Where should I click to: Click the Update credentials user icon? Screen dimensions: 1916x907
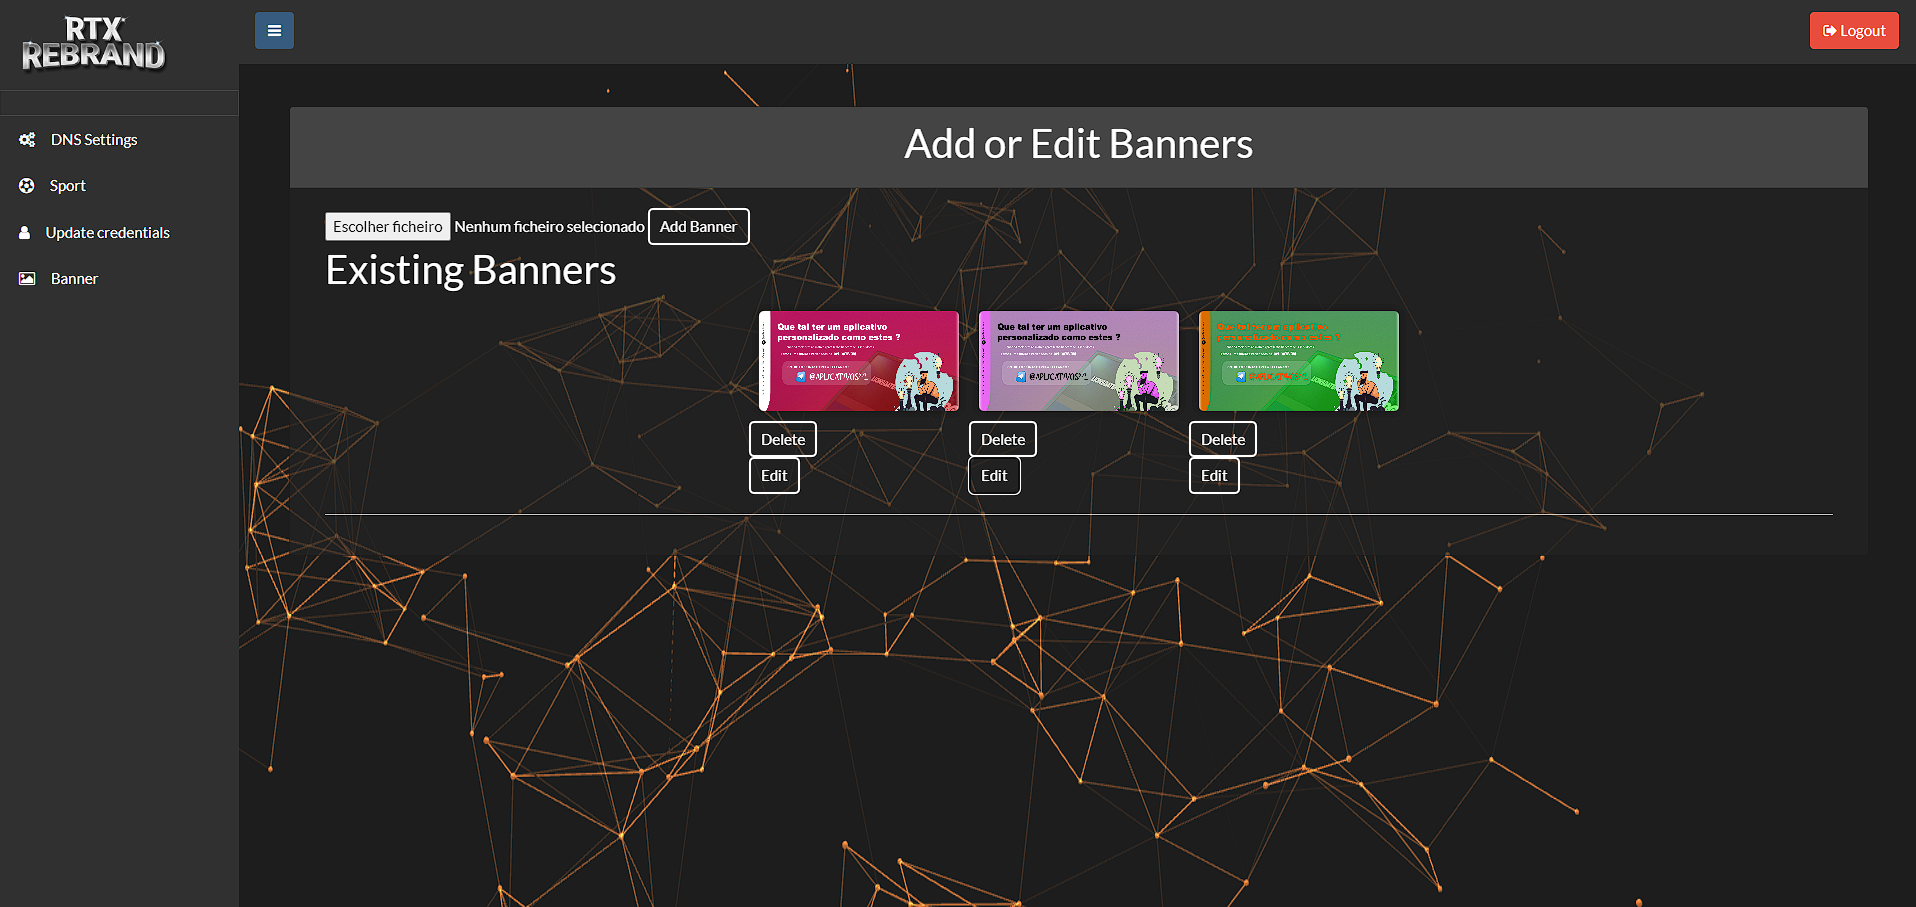click(x=25, y=233)
